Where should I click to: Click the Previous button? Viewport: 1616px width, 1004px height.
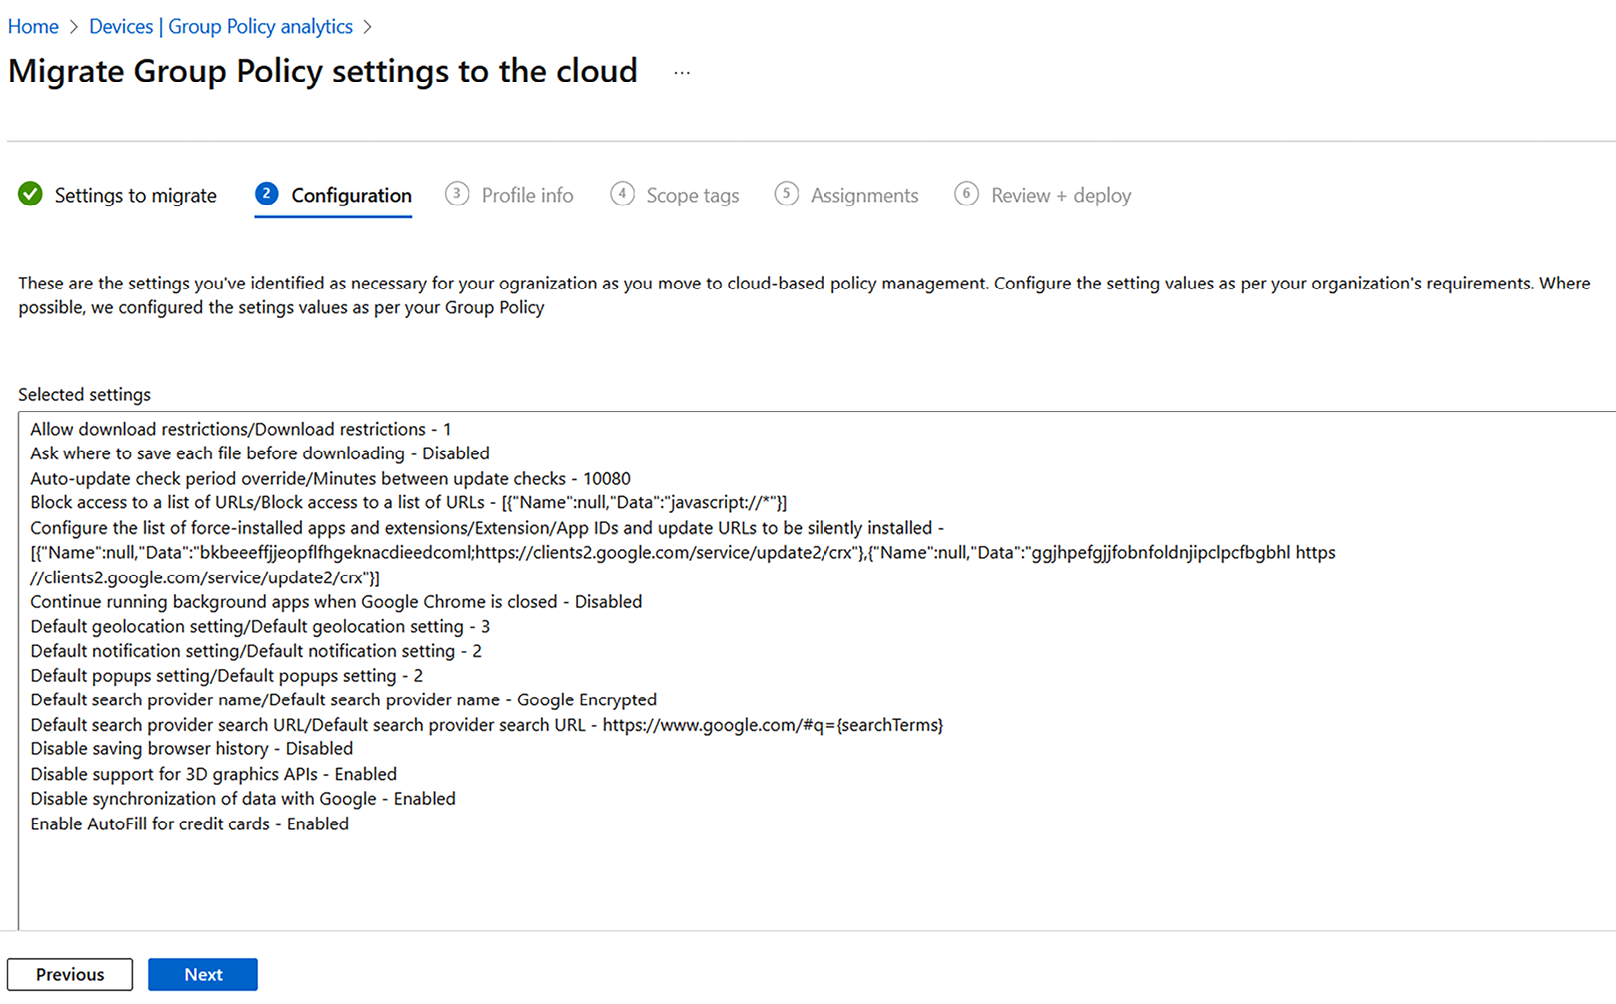point(70,974)
